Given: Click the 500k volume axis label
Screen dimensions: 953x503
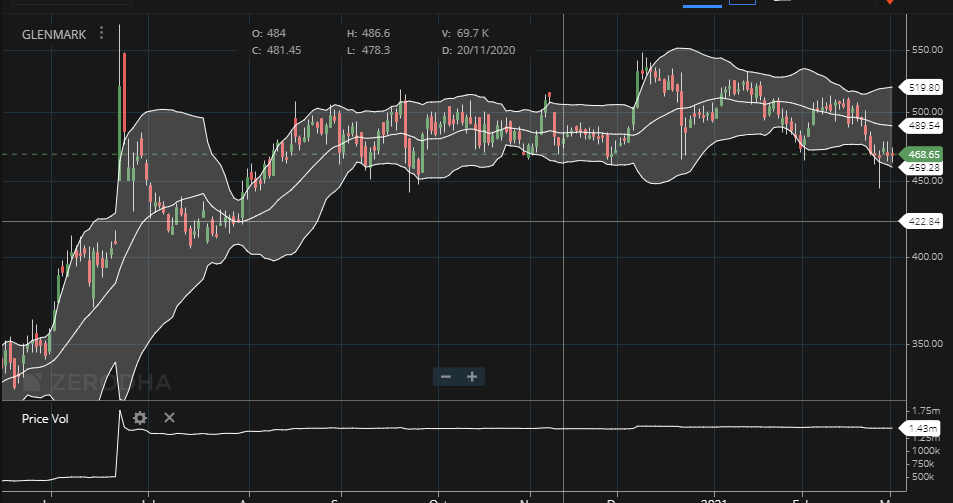Looking at the screenshot, I should pyautogui.click(x=923, y=476).
